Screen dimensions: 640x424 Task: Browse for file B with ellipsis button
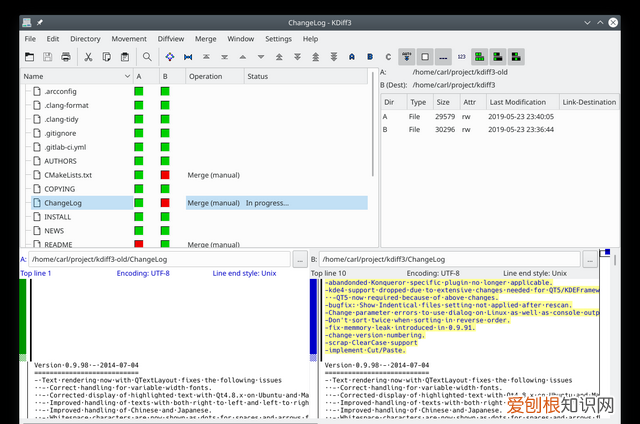590,260
